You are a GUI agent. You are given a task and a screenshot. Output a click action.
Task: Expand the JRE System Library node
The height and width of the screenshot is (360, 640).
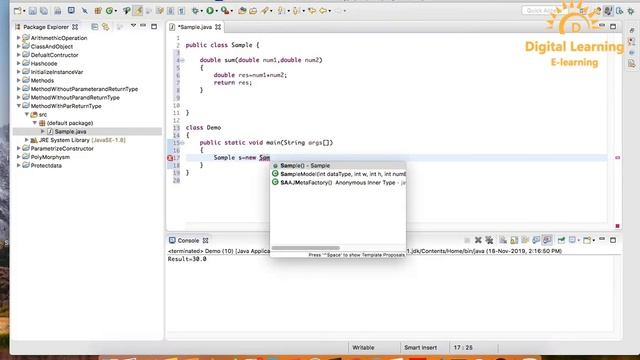27,140
